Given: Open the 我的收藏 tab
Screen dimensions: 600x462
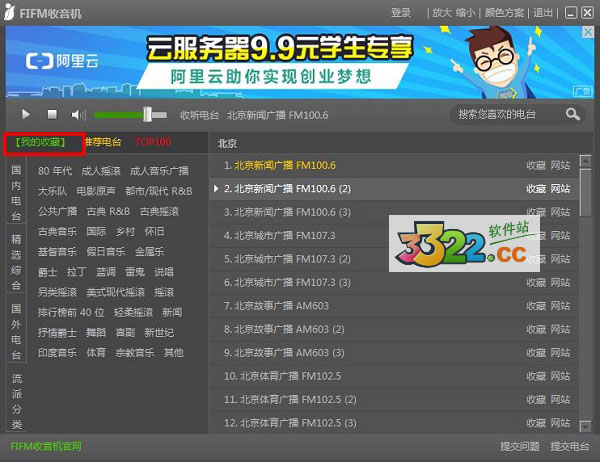Looking at the screenshot, I should point(41,143).
